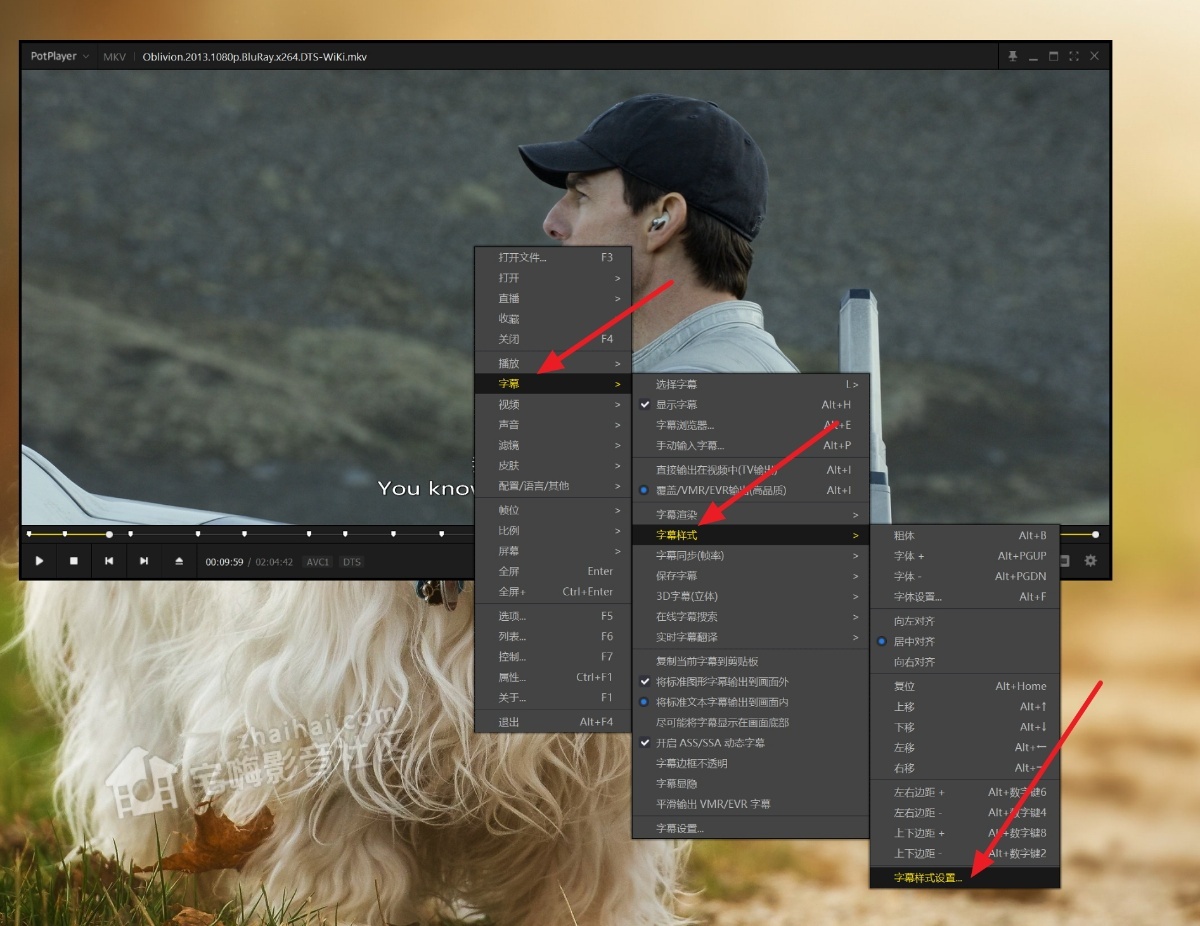Expand the 滤镜 submenu
The width and height of the screenshot is (1200, 926).
pos(553,445)
